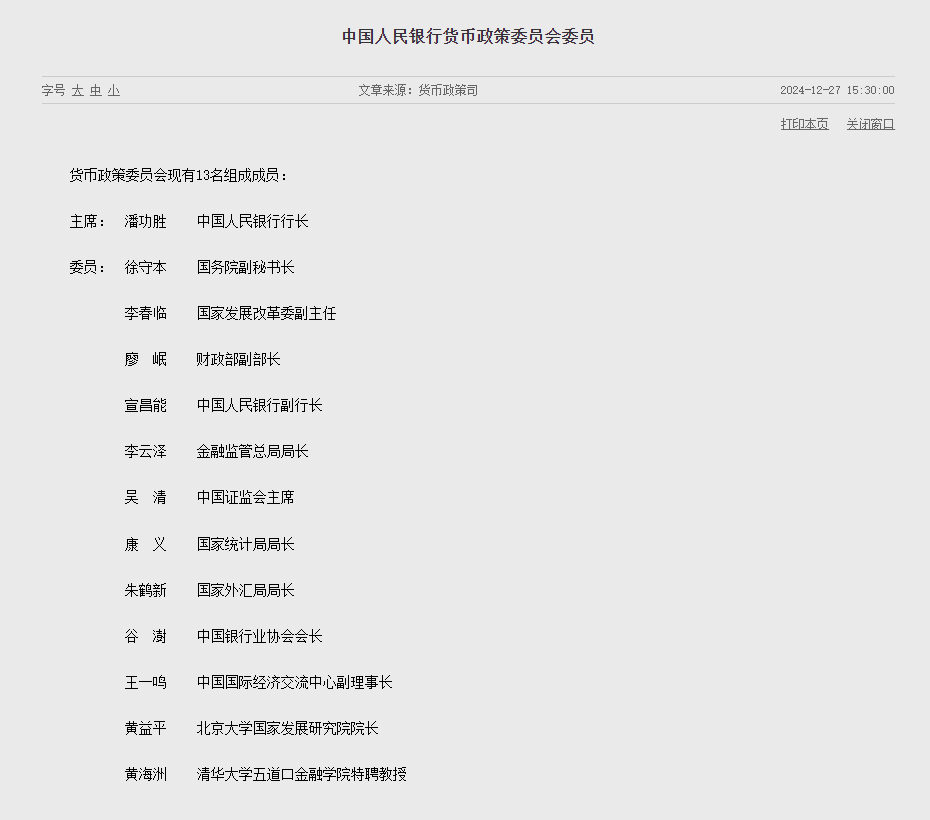930x820 pixels.
Task: Click the member name 王一鸣
Action: [145, 683]
